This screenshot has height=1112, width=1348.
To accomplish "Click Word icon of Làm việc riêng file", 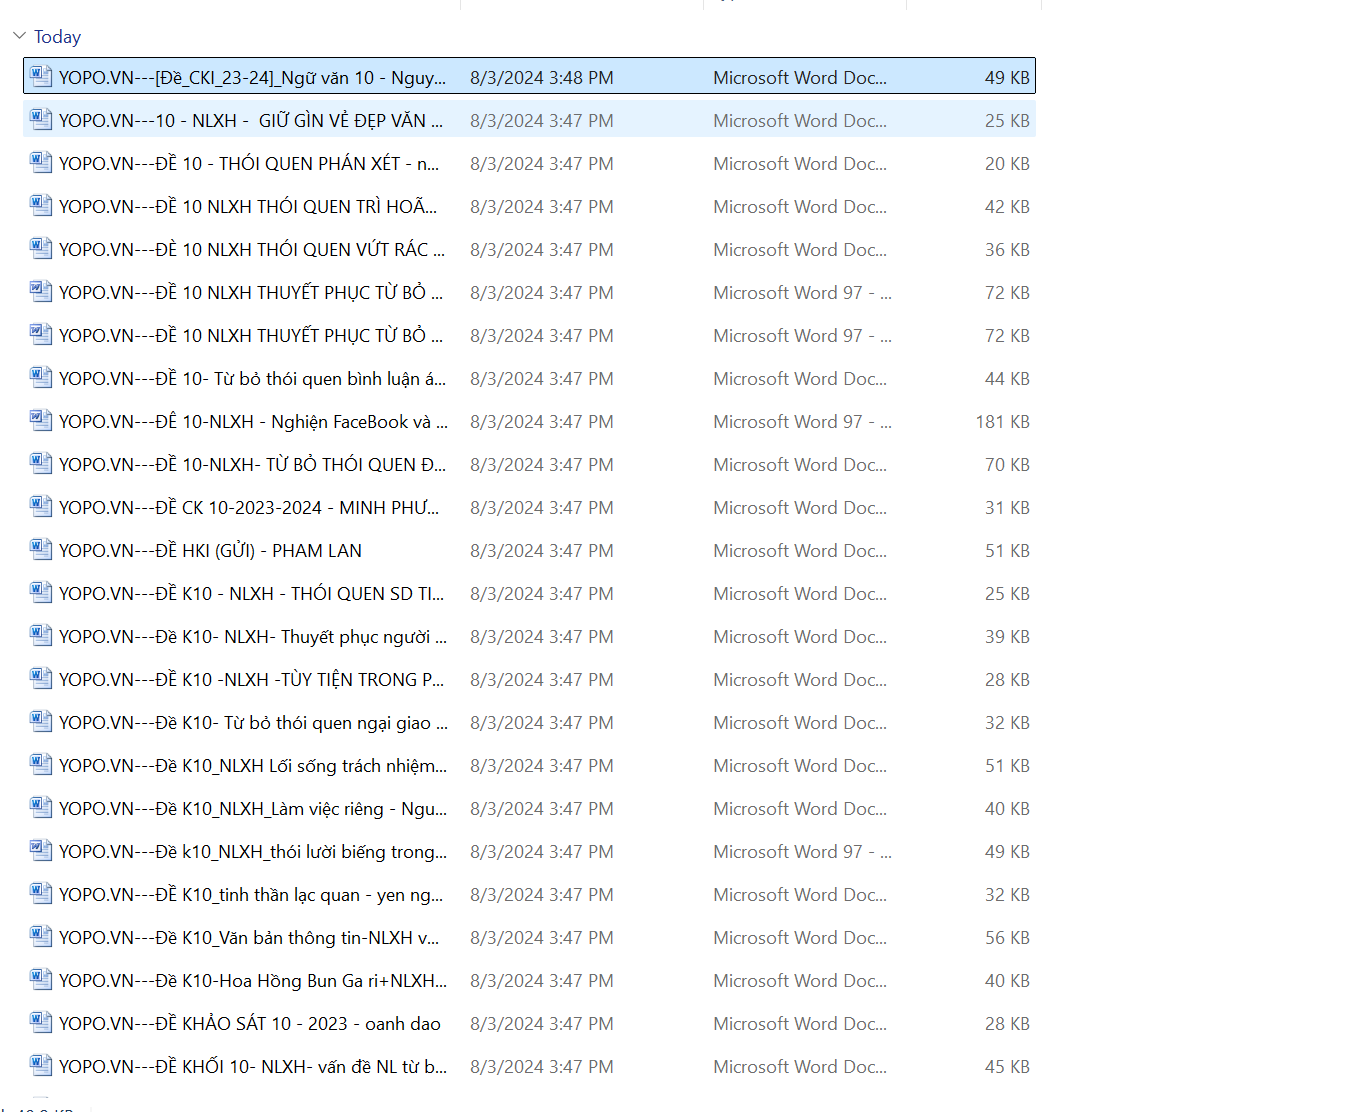I will point(41,807).
